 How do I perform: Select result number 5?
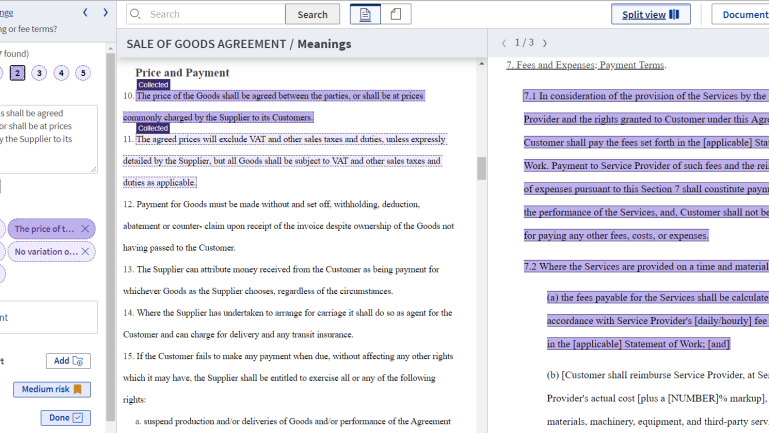pos(82,73)
